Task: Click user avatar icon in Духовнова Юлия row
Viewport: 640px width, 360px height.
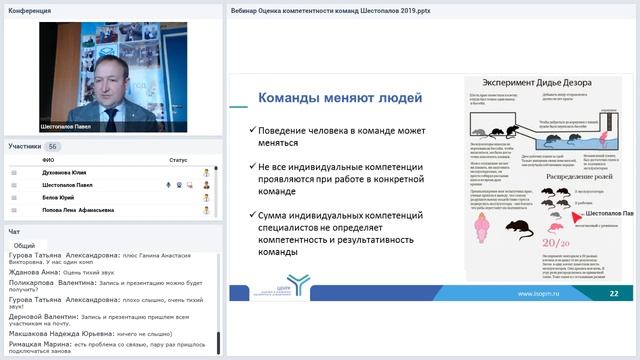Action: point(207,173)
